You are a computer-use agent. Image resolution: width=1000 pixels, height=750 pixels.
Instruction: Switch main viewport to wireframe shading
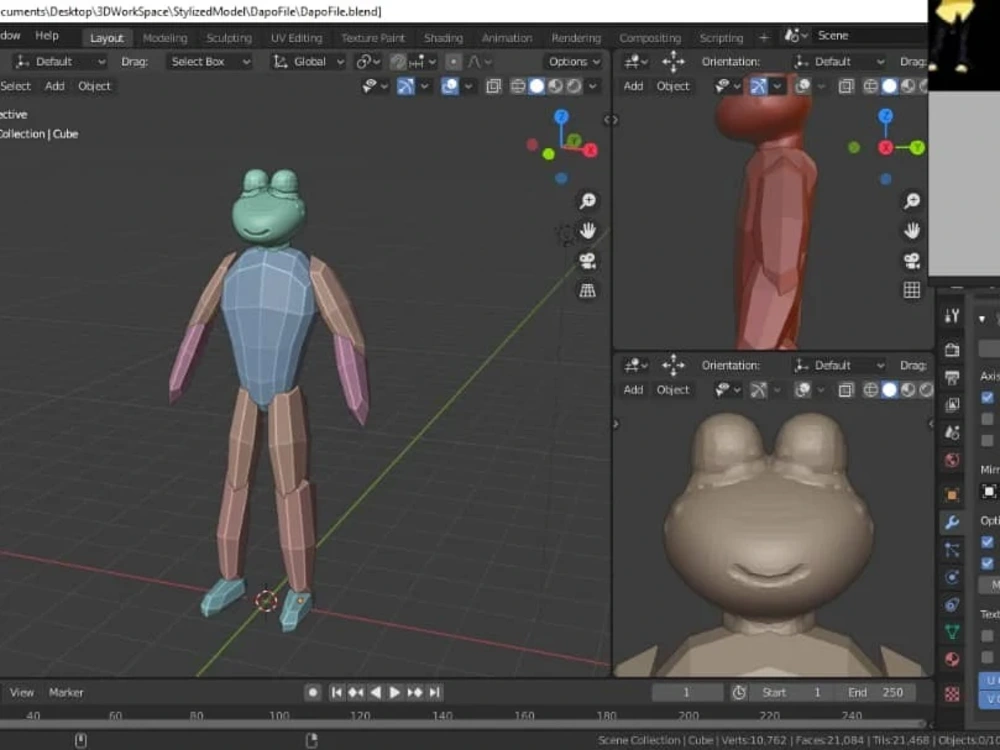[518, 86]
